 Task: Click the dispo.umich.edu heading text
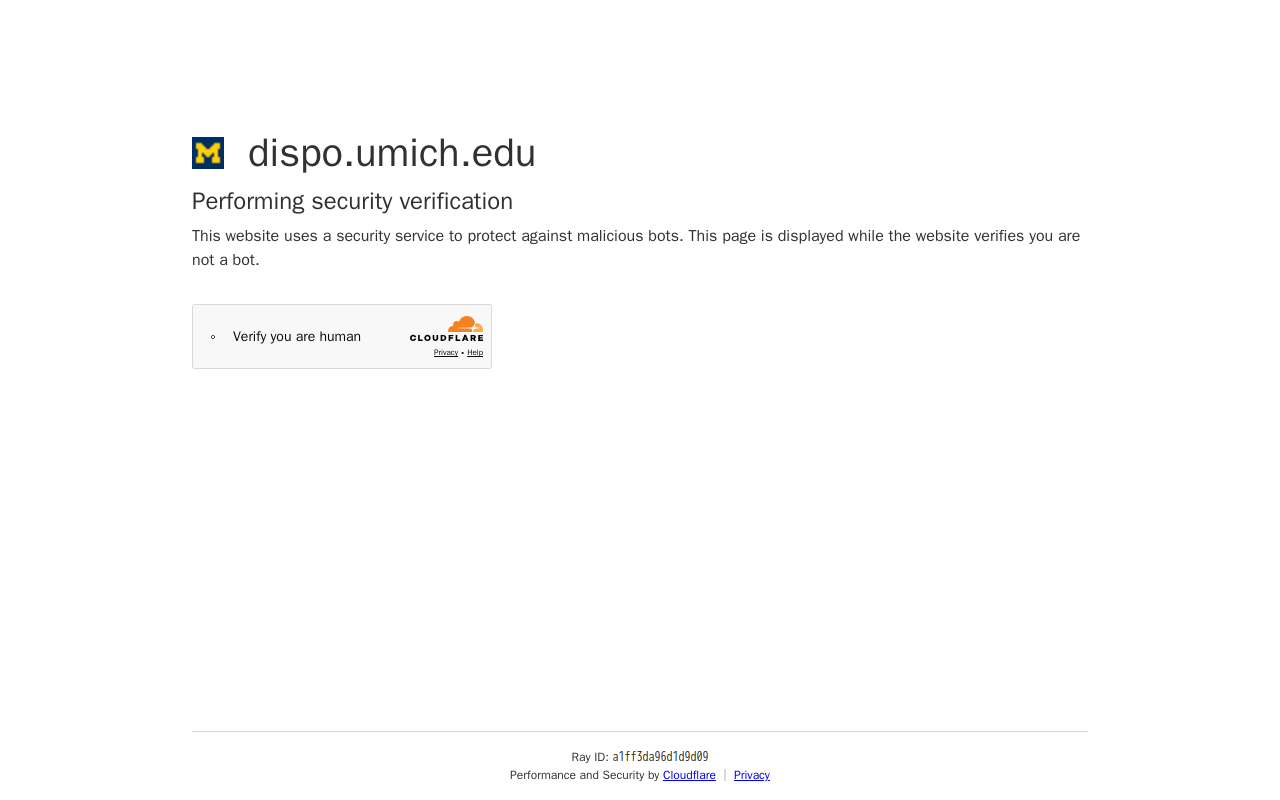point(392,153)
